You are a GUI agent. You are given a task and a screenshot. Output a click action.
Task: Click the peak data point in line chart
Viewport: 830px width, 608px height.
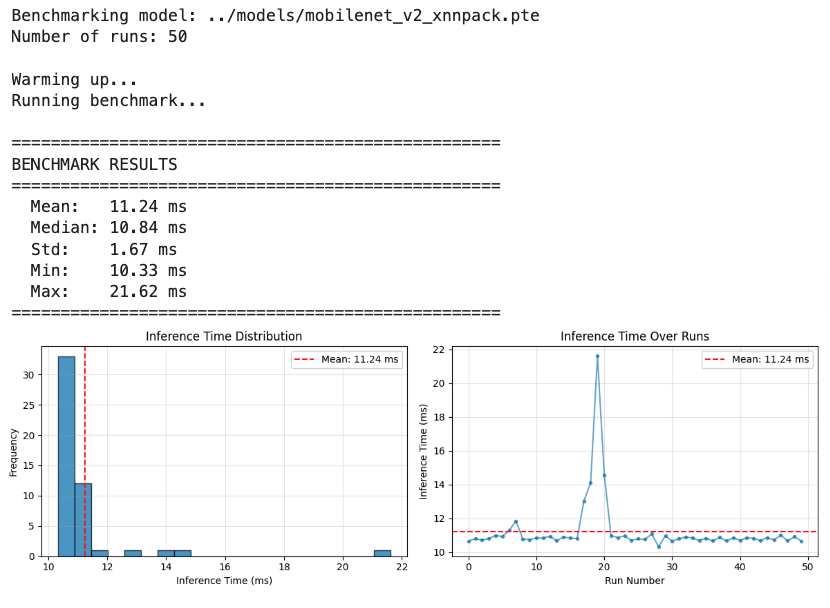tap(597, 356)
